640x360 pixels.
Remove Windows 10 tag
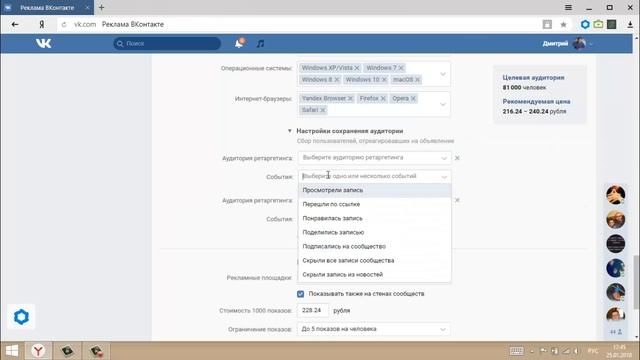[x=384, y=80]
